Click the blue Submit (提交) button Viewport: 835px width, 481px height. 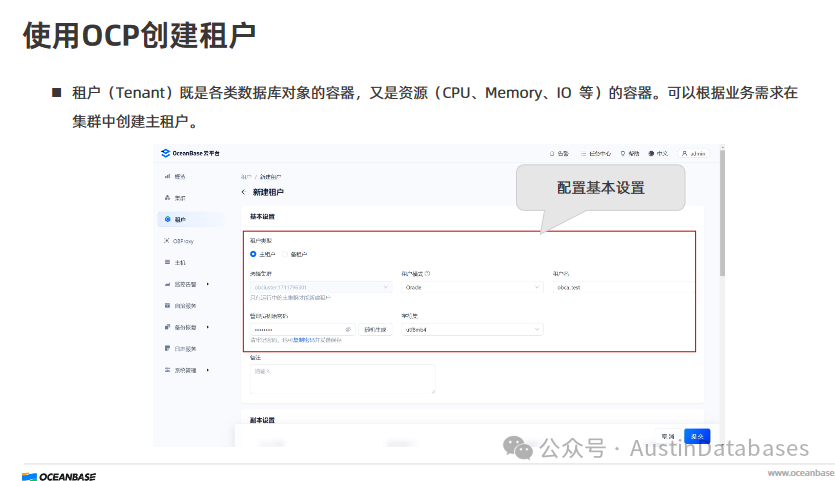pos(697,436)
